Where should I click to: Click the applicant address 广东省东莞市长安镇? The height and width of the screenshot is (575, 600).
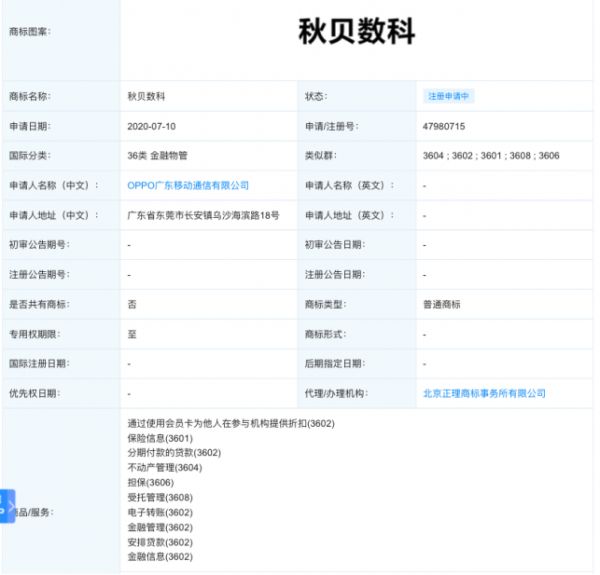coord(203,215)
